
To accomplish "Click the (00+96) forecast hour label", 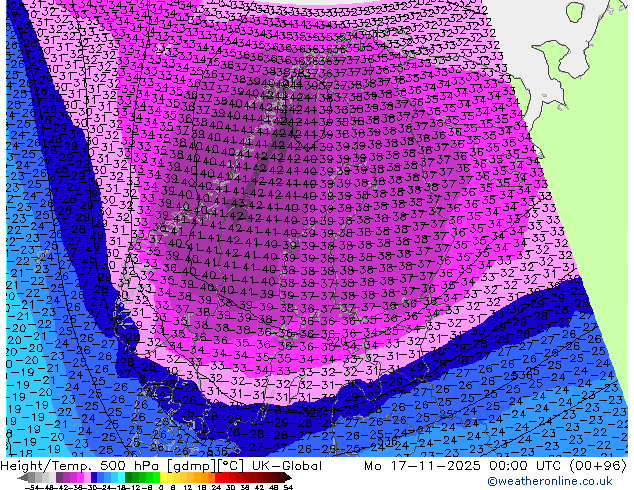I will tap(598, 466).
